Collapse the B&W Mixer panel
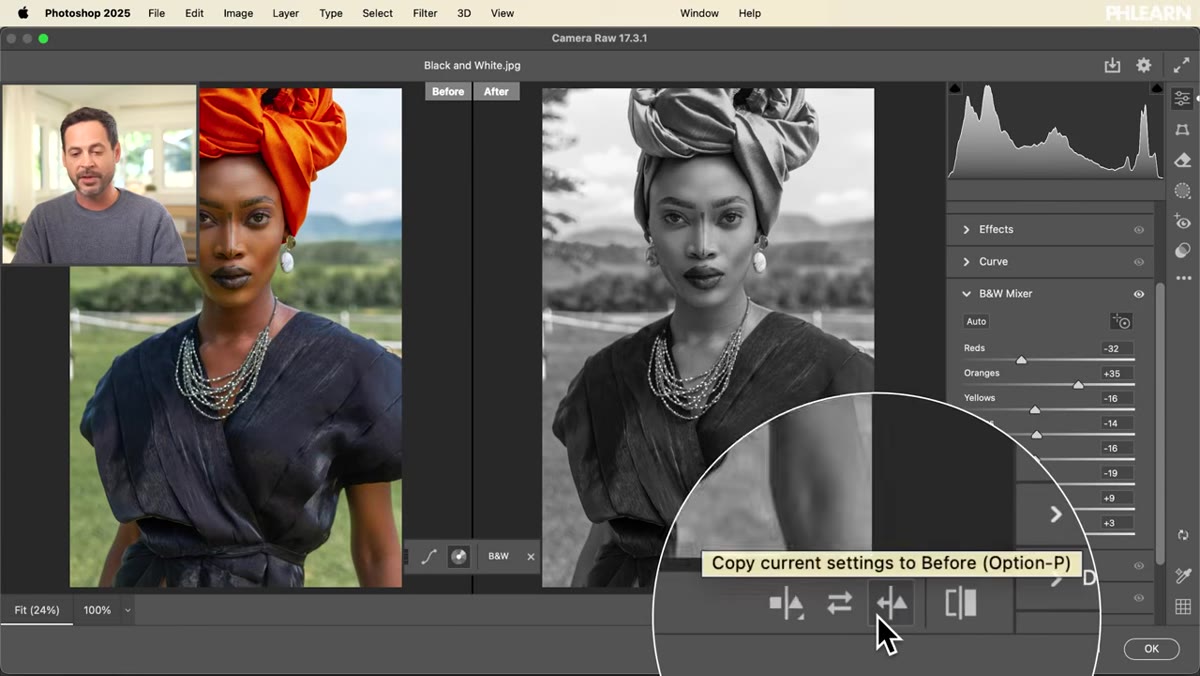The height and width of the screenshot is (676, 1200). pyautogui.click(x=966, y=294)
